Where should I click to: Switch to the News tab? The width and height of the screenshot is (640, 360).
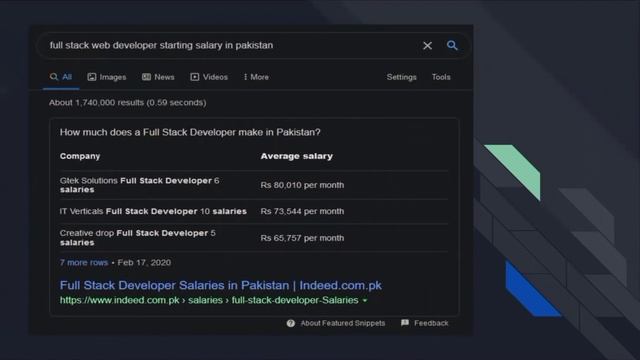point(158,77)
